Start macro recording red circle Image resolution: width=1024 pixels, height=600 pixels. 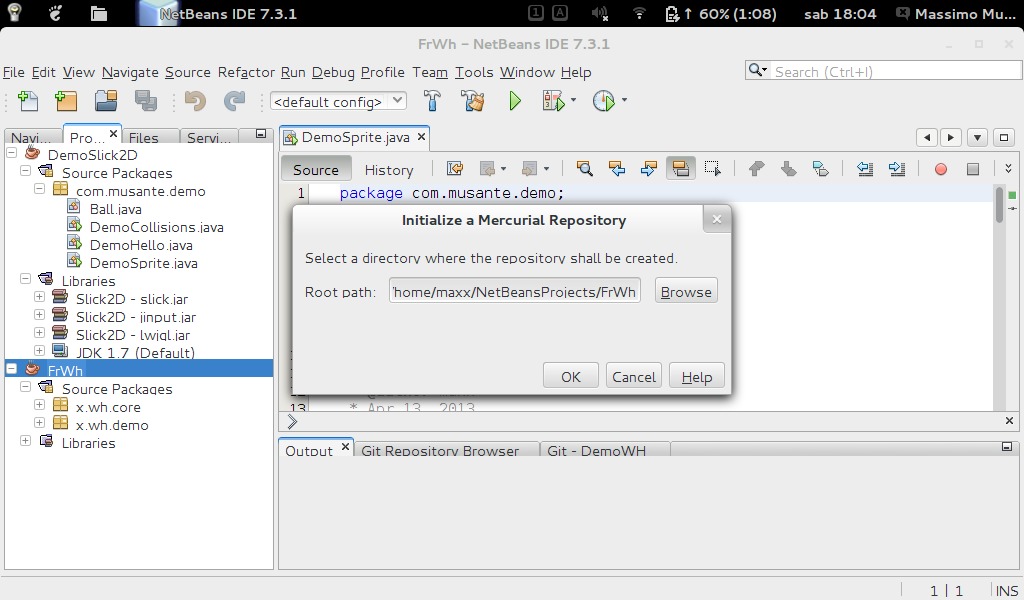tap(940, 169)
